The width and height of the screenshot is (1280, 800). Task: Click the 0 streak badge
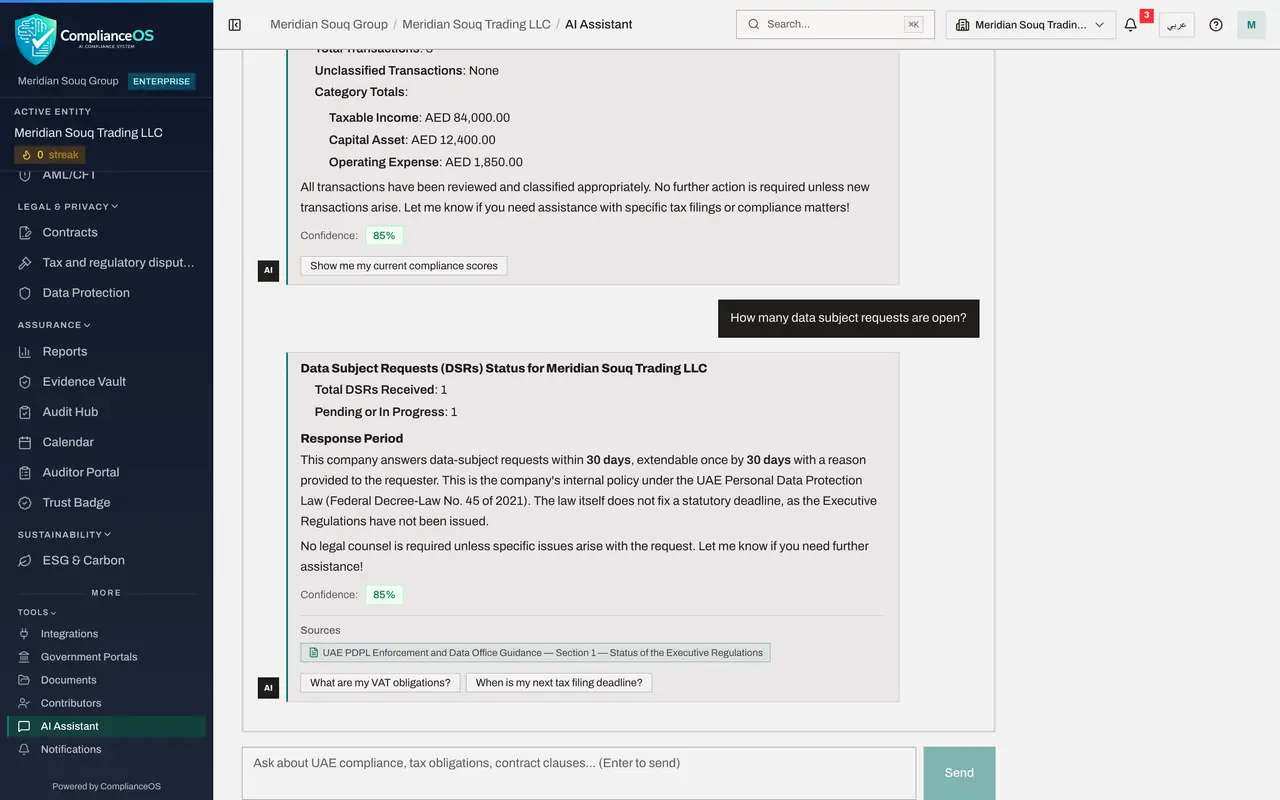point(50,155)
